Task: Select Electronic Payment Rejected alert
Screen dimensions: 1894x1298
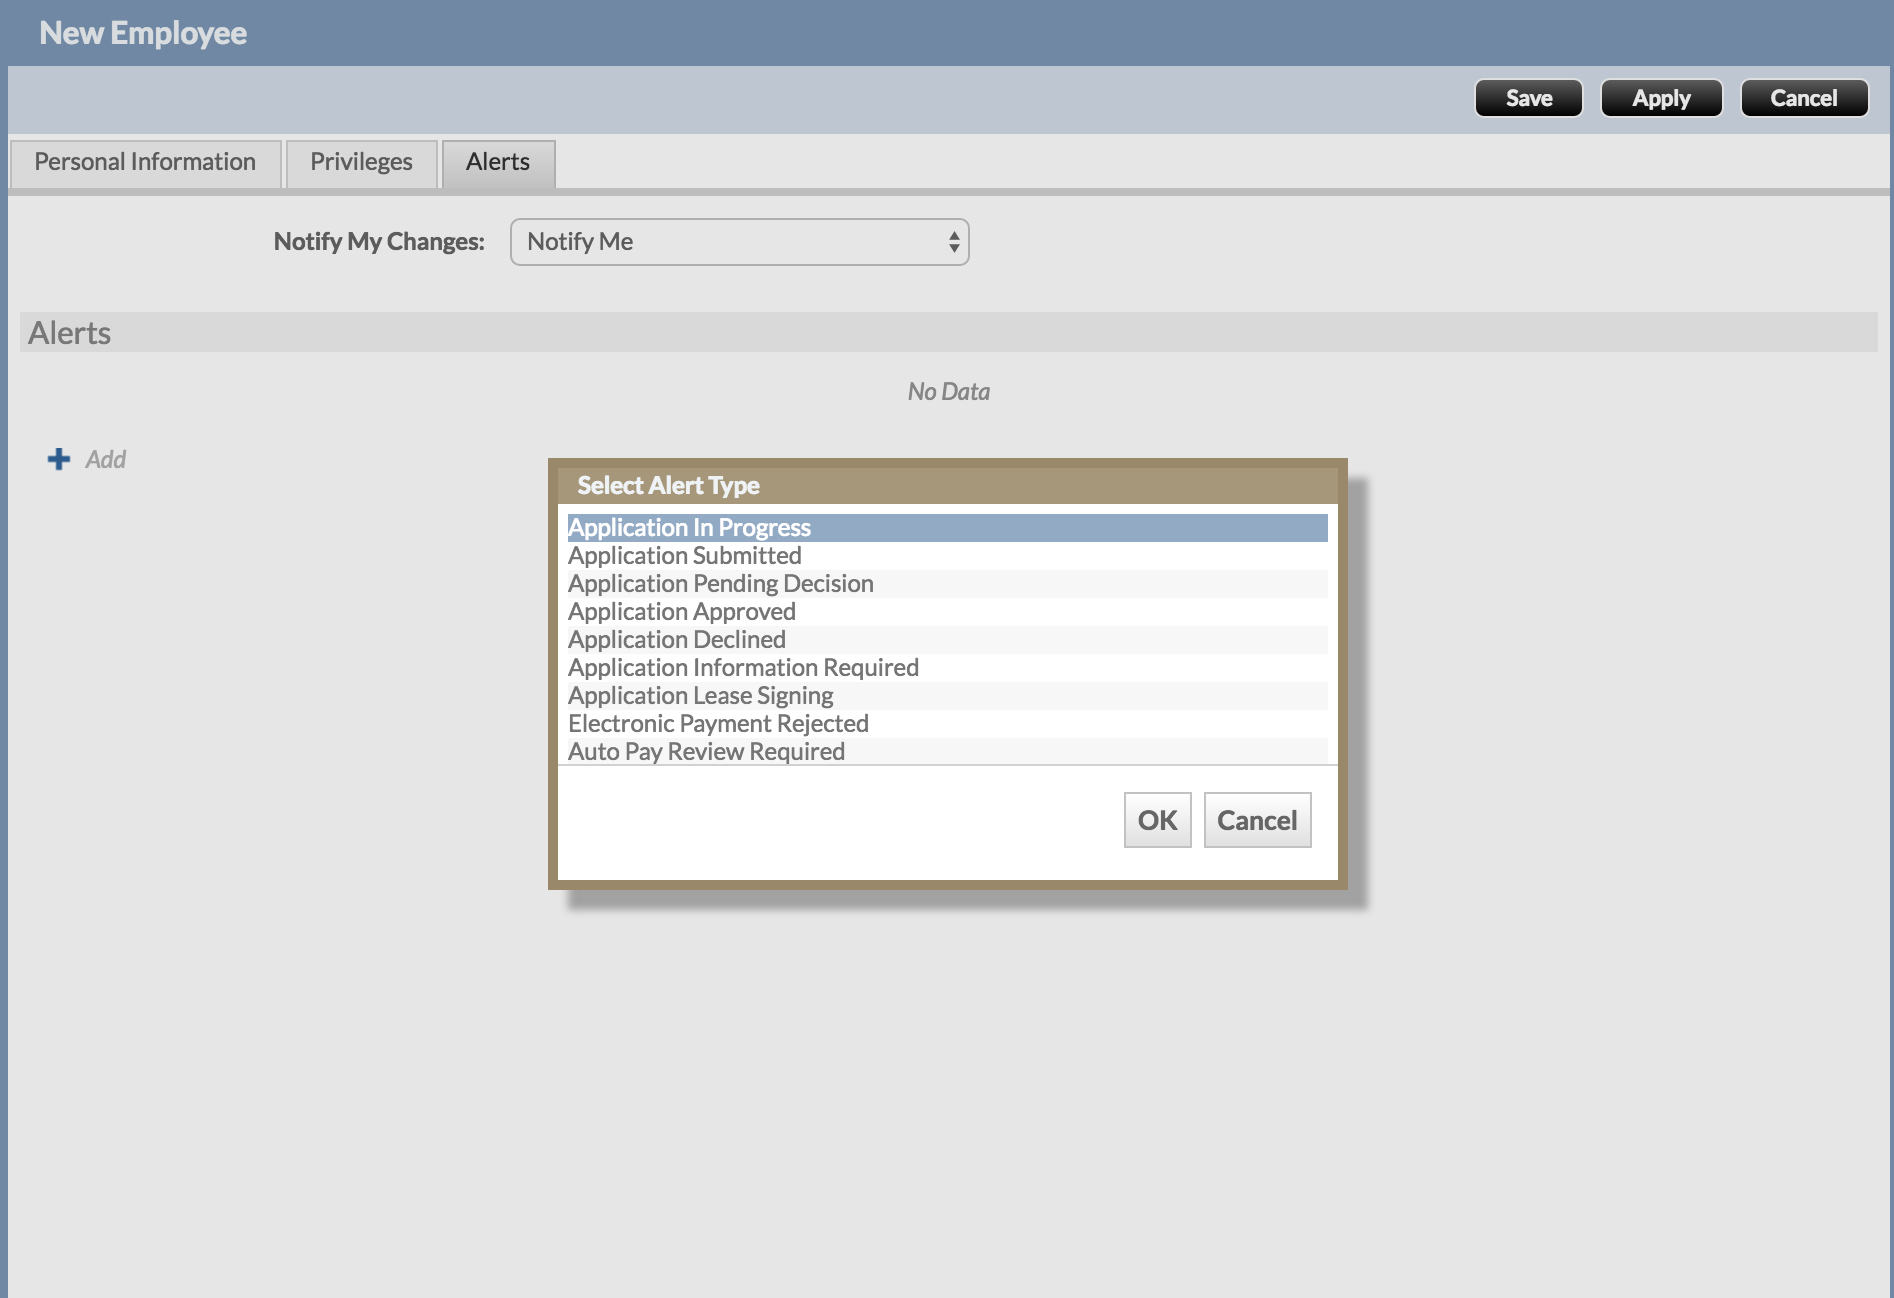Action: (x=718, y=724)
